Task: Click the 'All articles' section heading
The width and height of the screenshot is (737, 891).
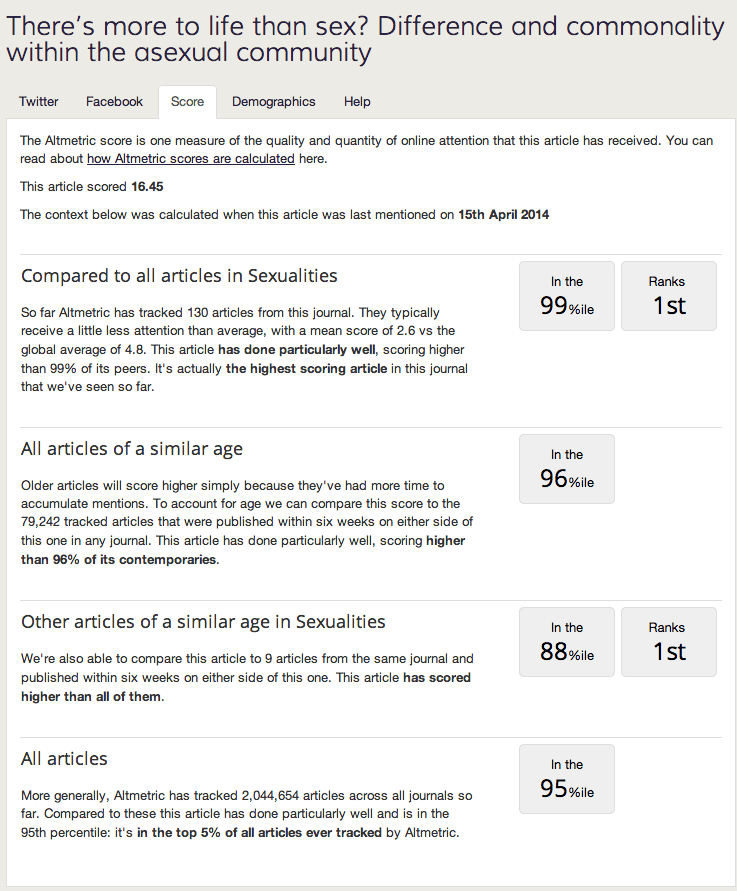Action: tap(63, 758)
